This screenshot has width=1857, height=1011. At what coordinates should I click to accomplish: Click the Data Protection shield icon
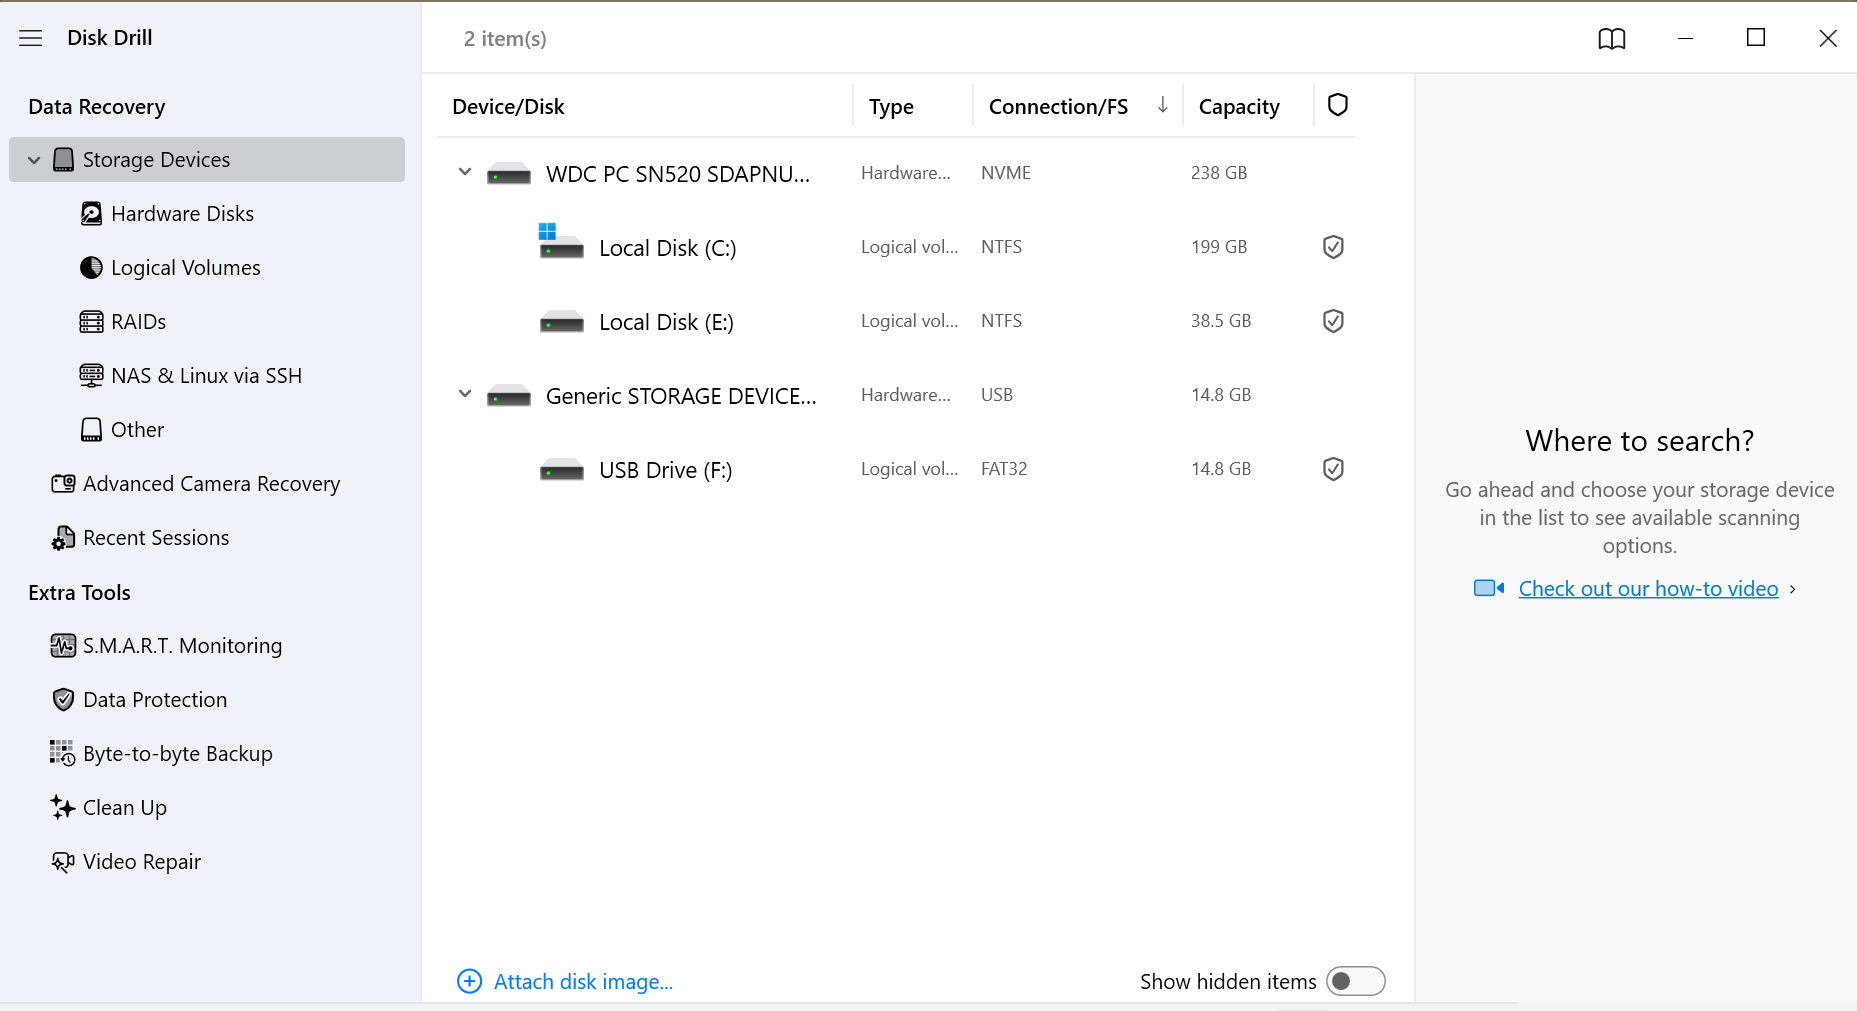click(x=63, y=700)
